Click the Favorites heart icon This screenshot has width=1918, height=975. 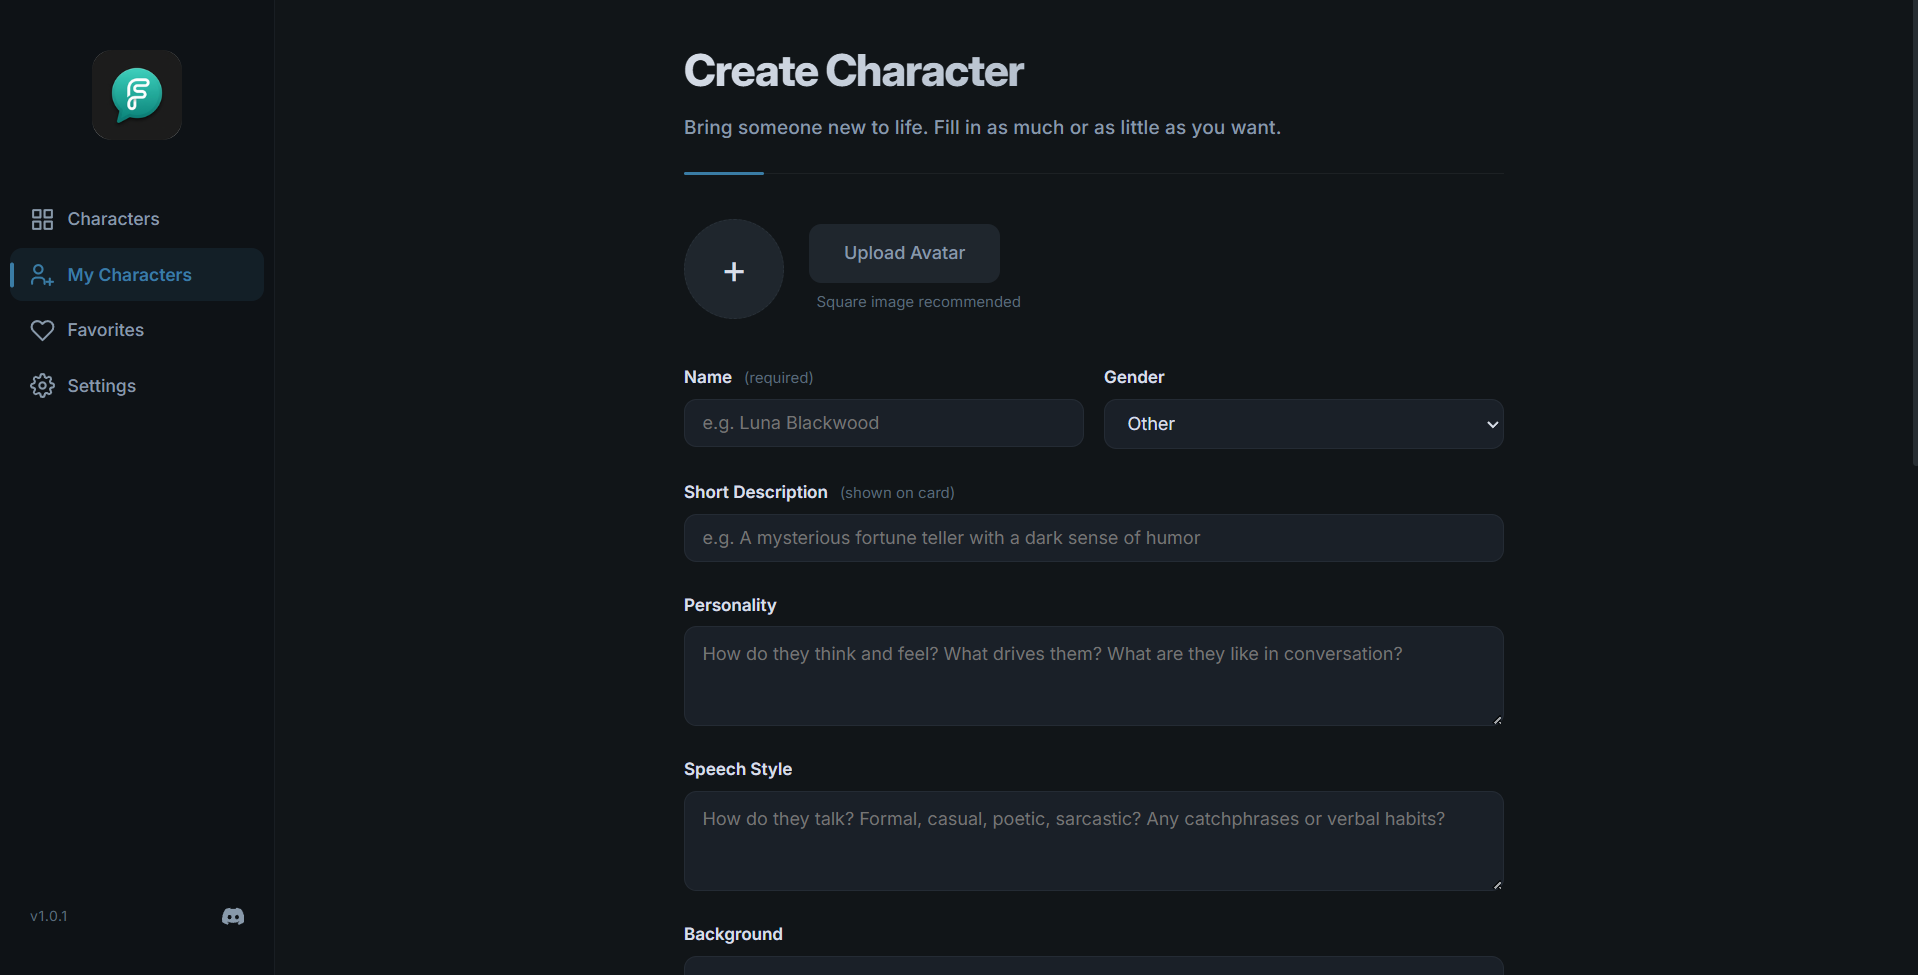[42, 330]
